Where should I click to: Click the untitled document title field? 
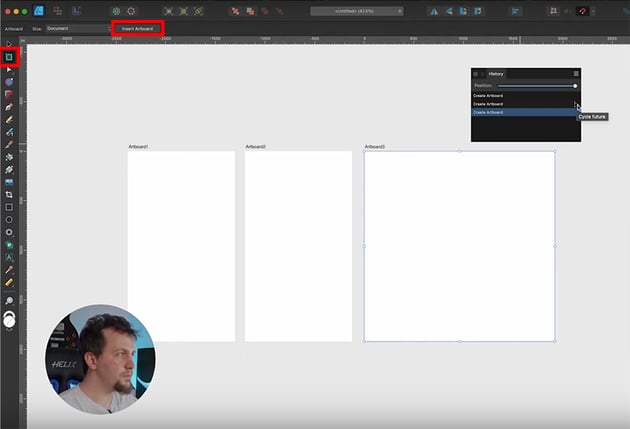click(x=356, y=11)
